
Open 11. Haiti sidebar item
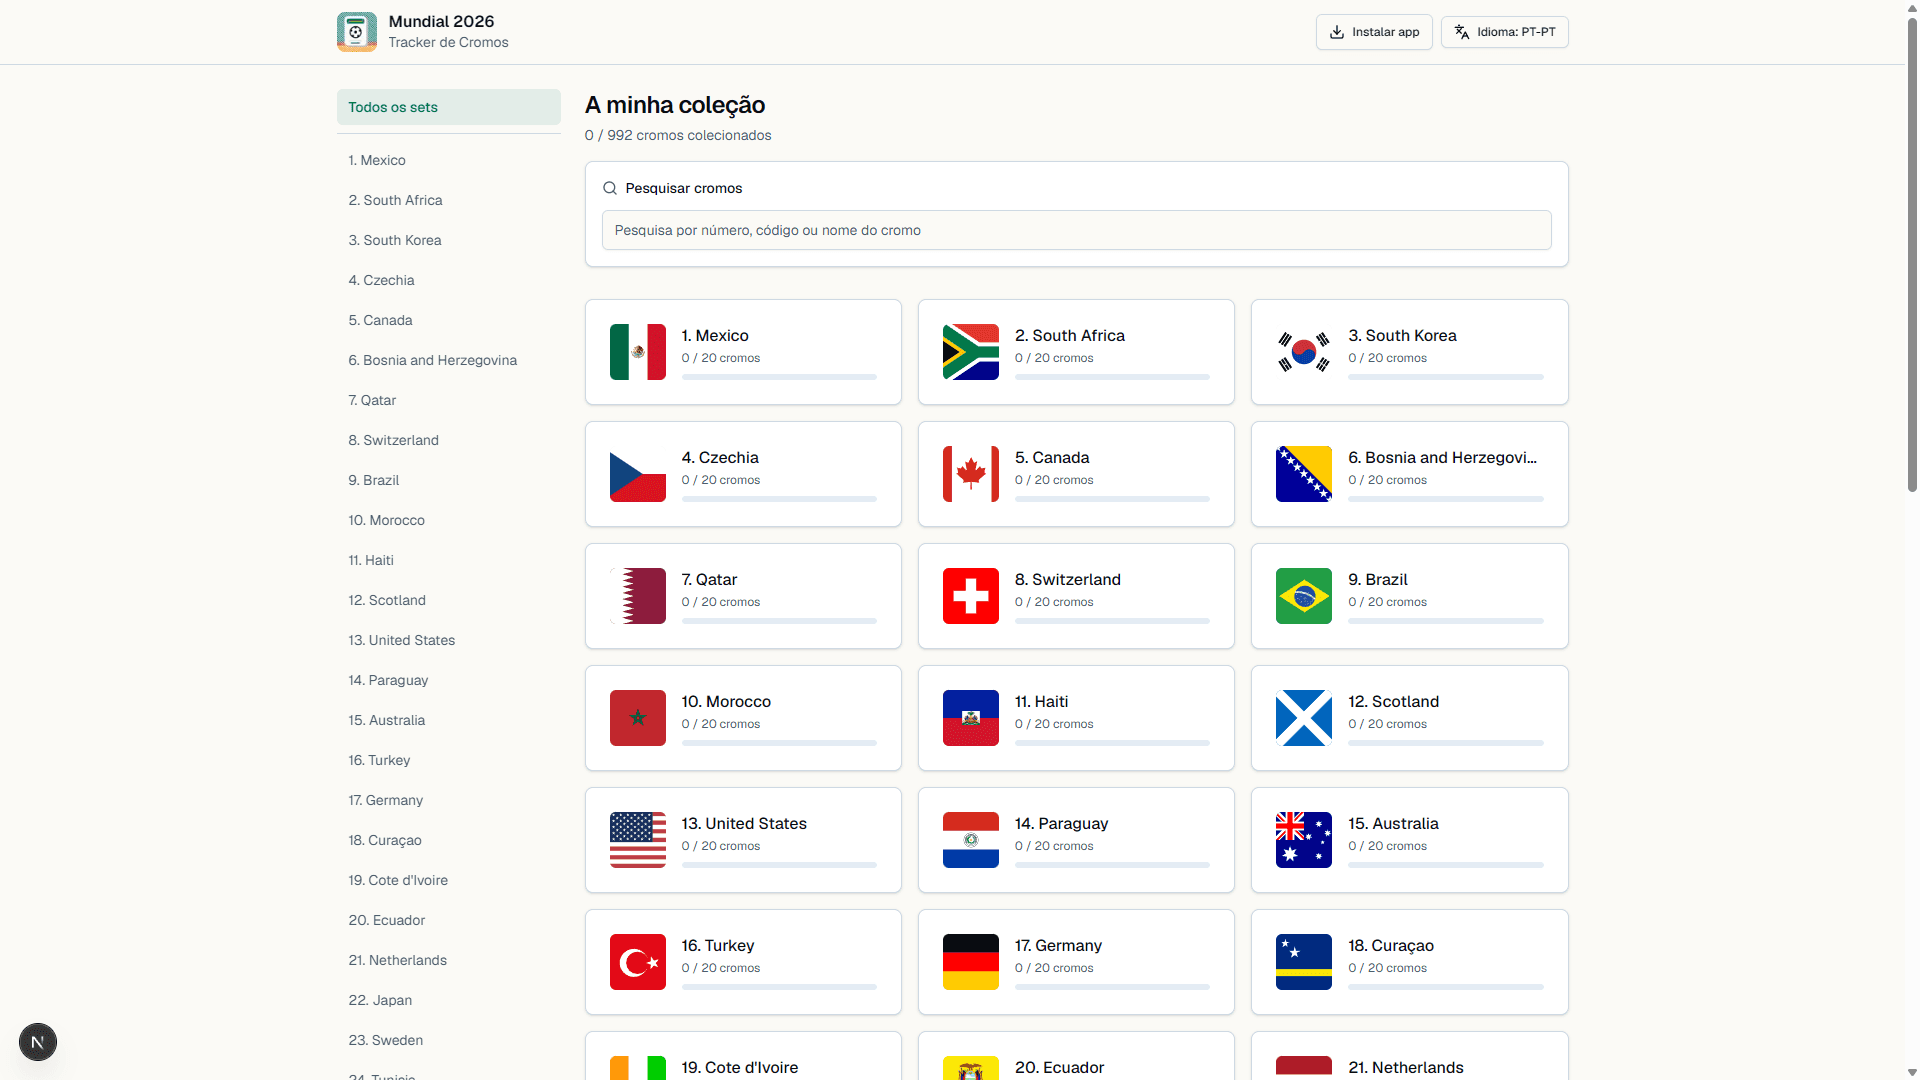pos(449,560)
